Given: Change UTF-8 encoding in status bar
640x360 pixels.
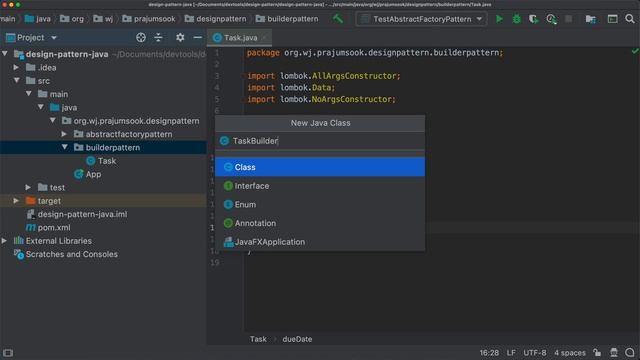Looking at the screenshot, I should (x=534, y=353).
